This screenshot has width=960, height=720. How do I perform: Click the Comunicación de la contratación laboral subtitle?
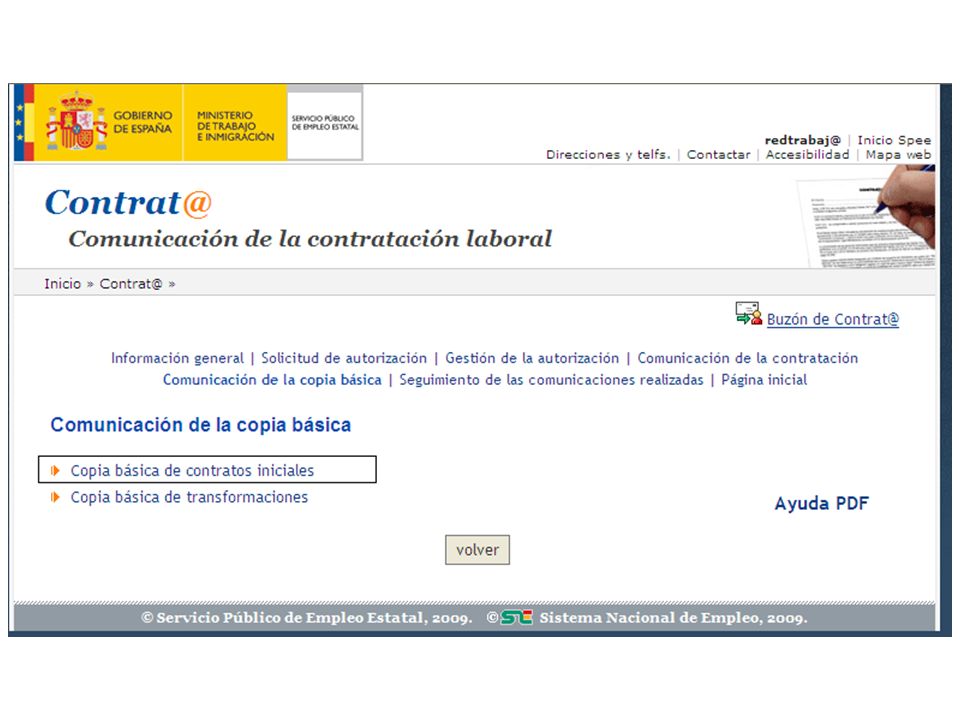[x=310, y=239]
